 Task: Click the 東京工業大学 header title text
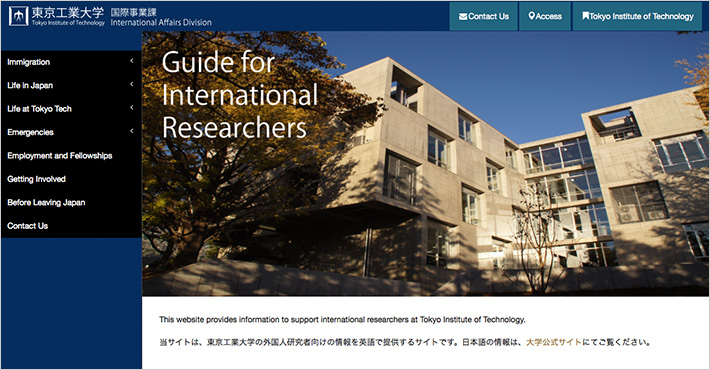(68, 13)
